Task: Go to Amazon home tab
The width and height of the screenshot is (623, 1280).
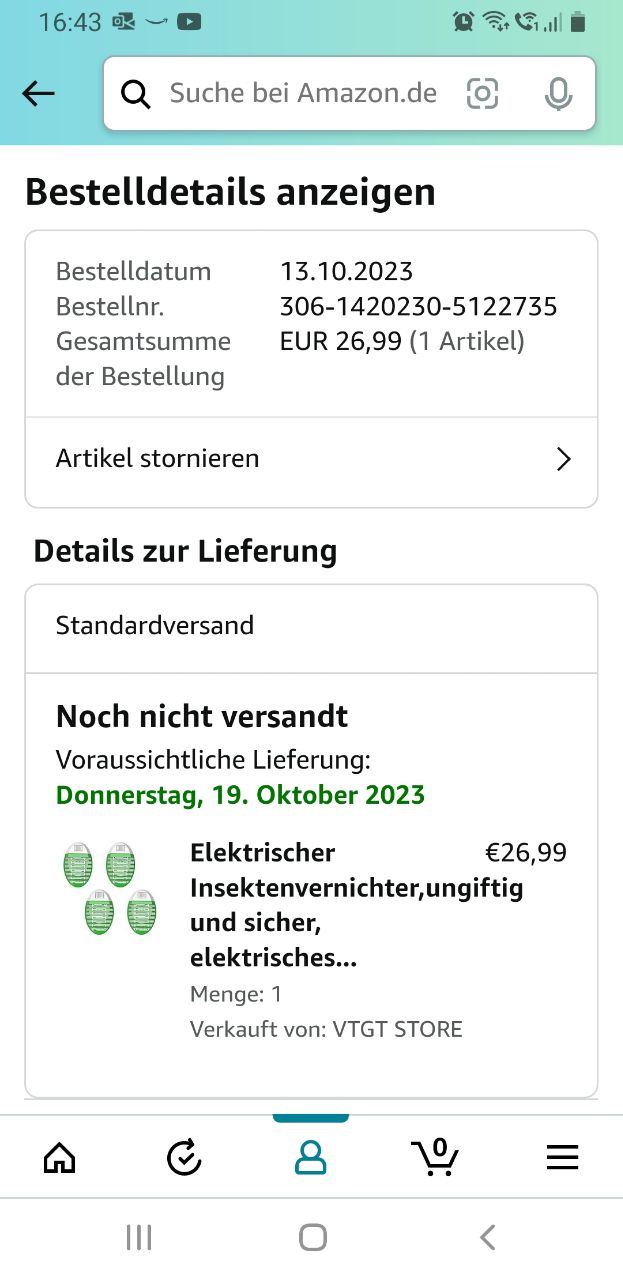Action: [60, 1158]
